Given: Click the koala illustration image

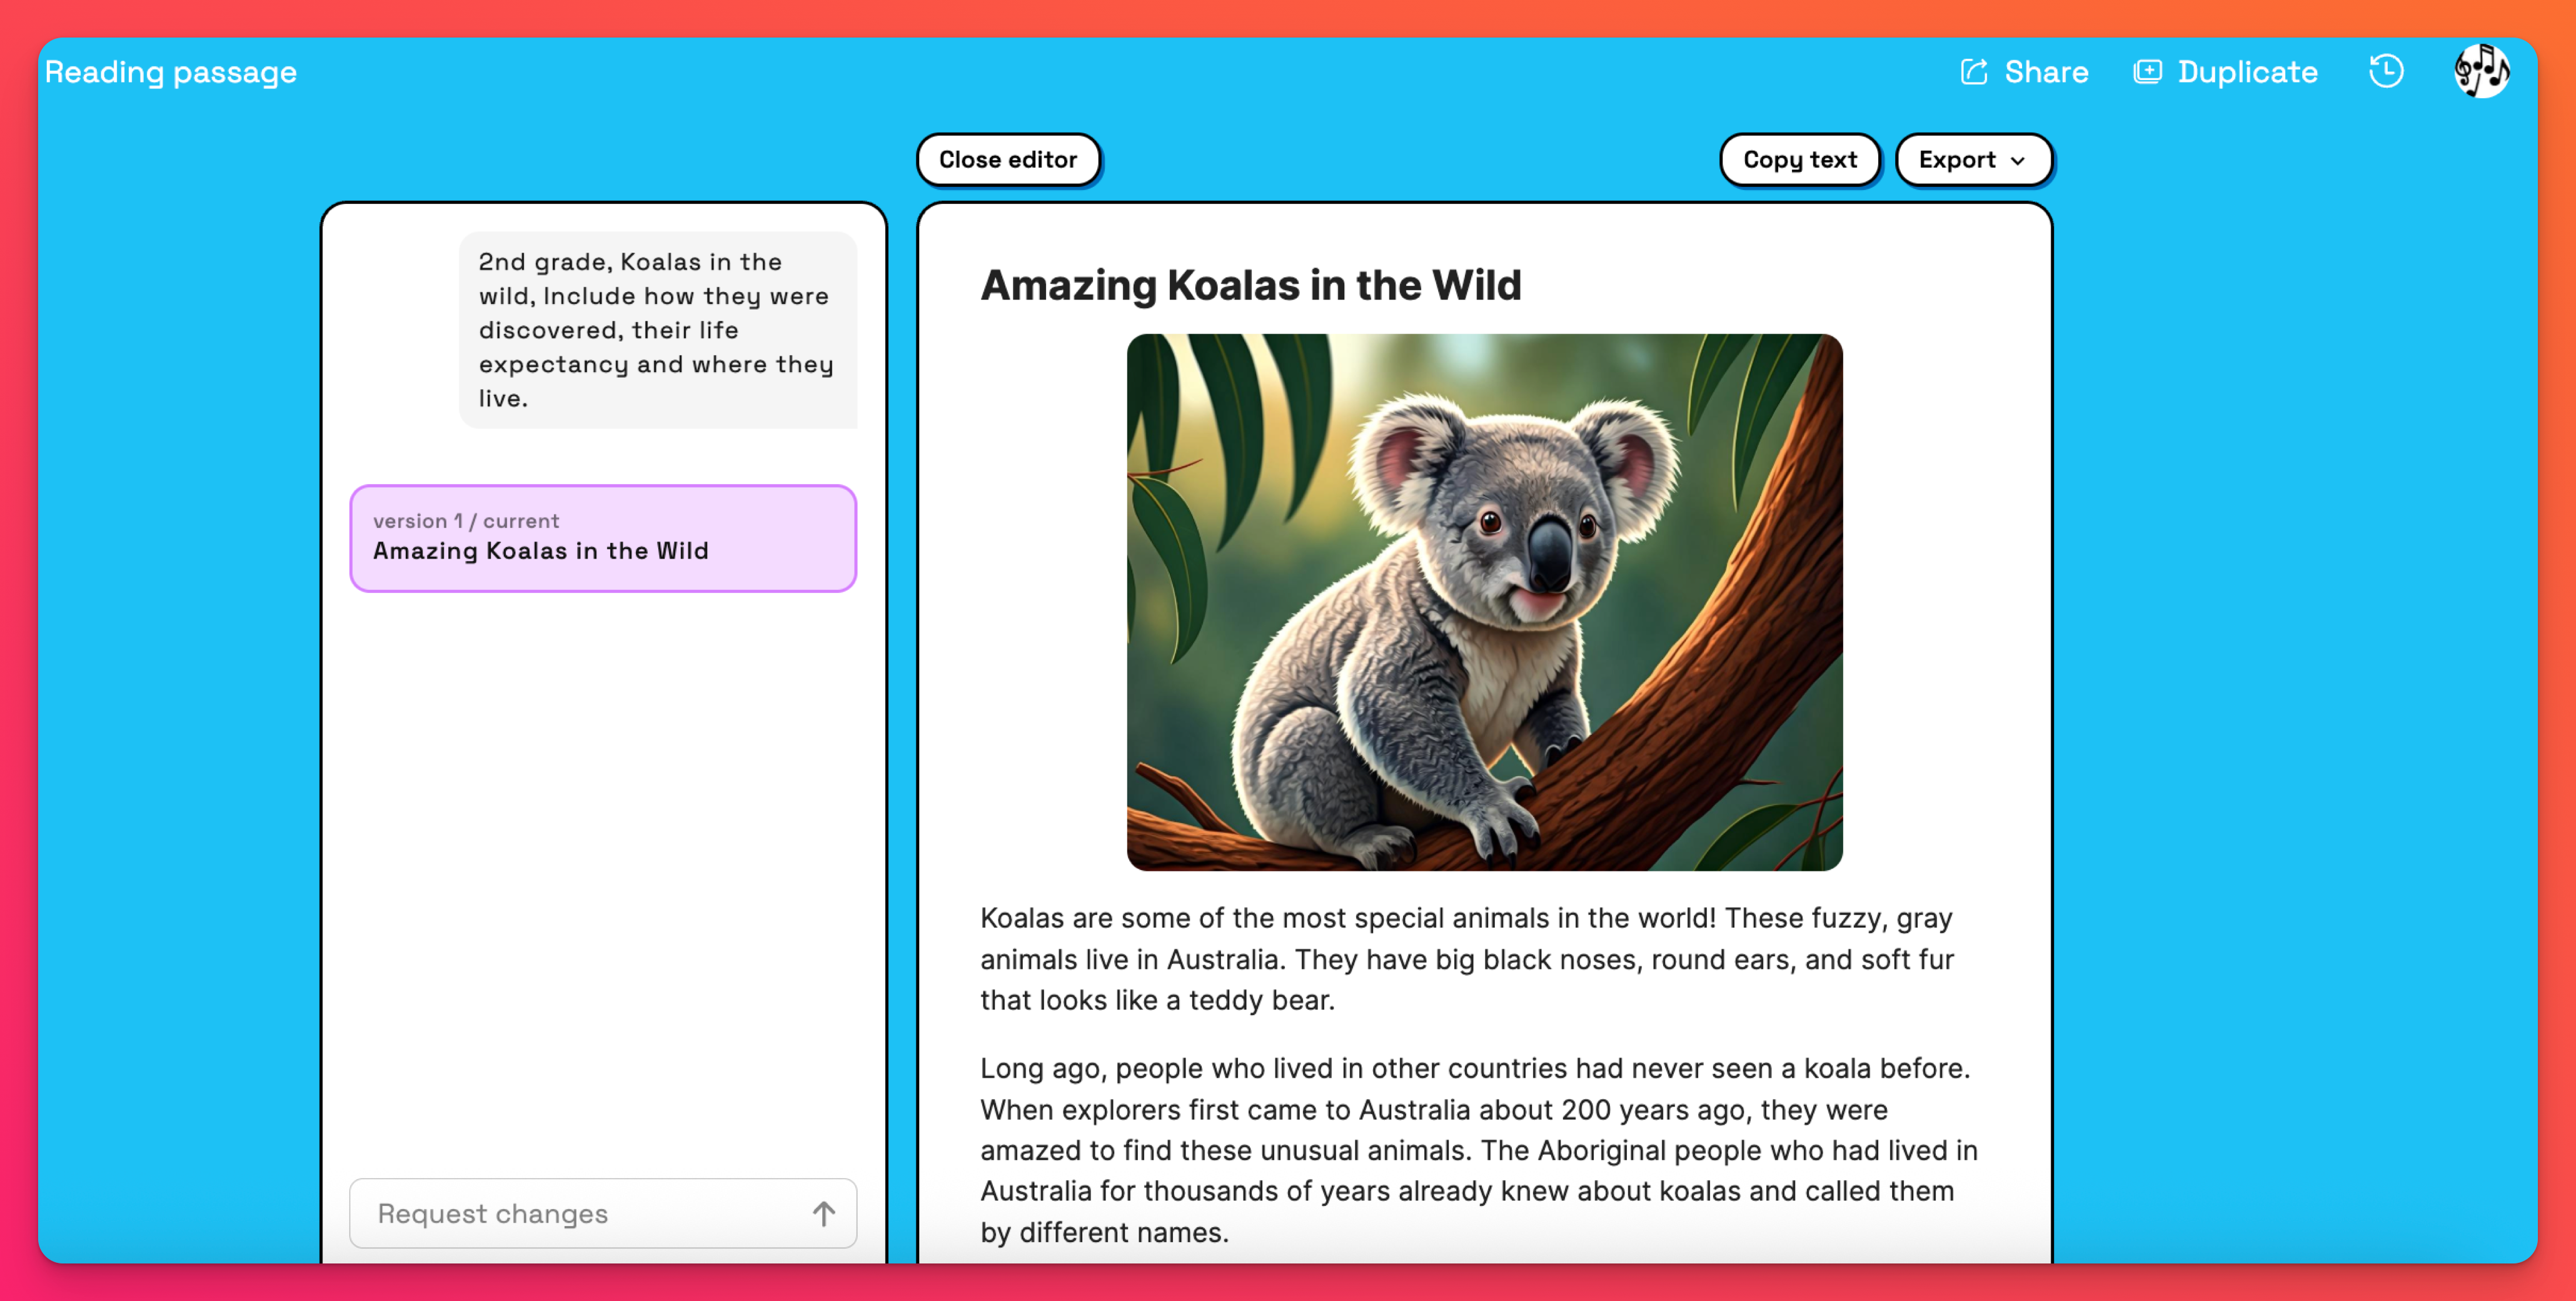Looking at the screenshot, I should click(x=1484, y=602).
